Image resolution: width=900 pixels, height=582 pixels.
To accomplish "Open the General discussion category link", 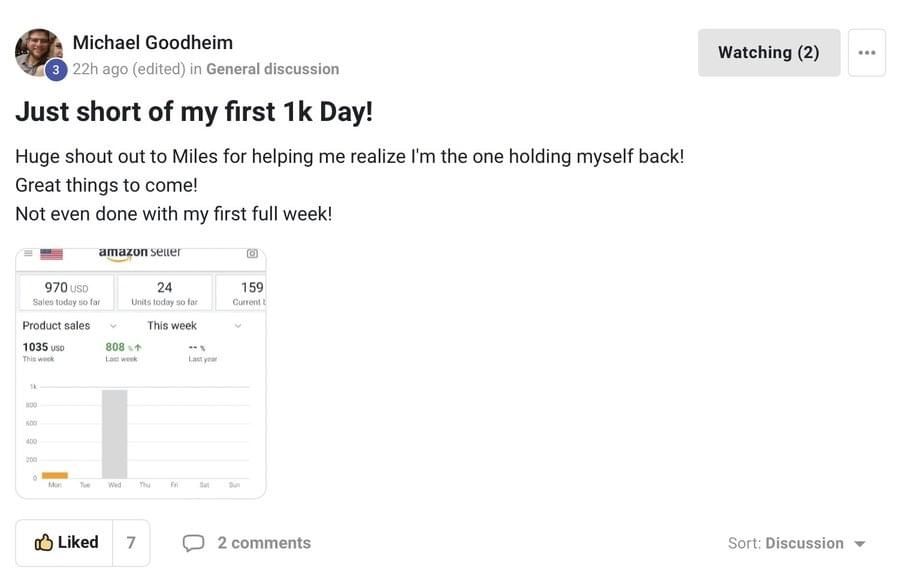I will click(272, 69).
